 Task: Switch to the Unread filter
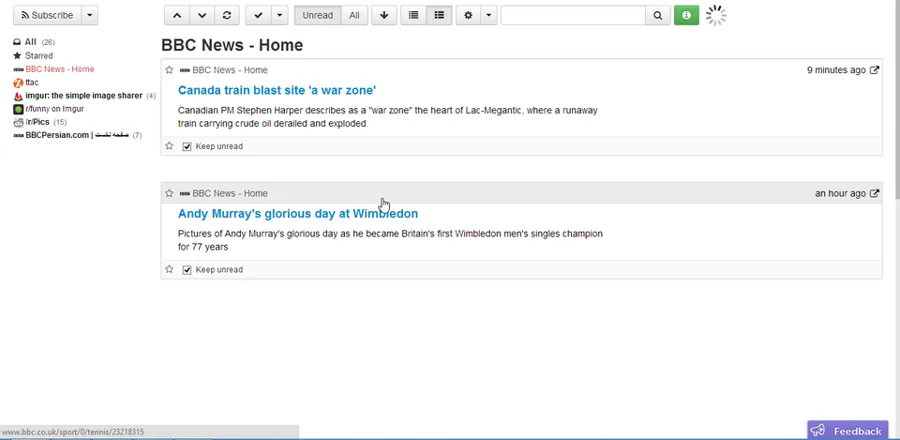tap(317, 15)
